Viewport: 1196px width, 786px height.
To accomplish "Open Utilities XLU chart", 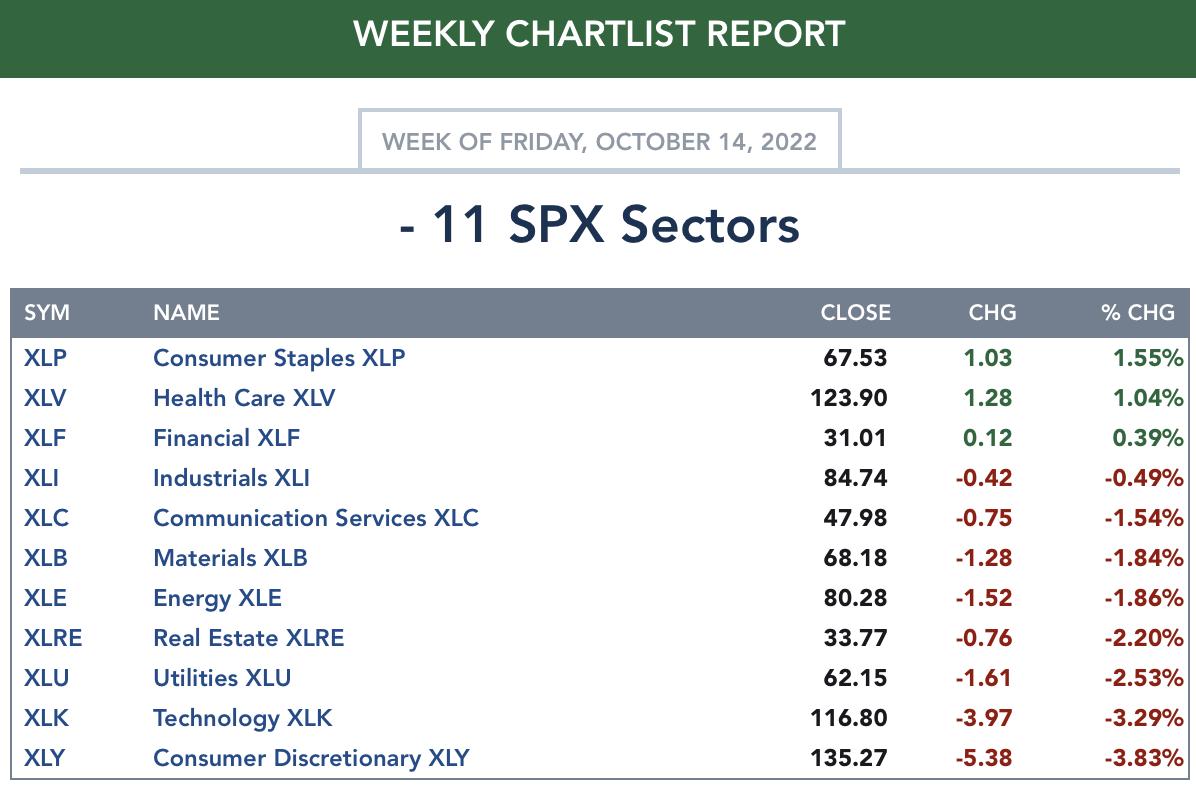I will (222, 678).
